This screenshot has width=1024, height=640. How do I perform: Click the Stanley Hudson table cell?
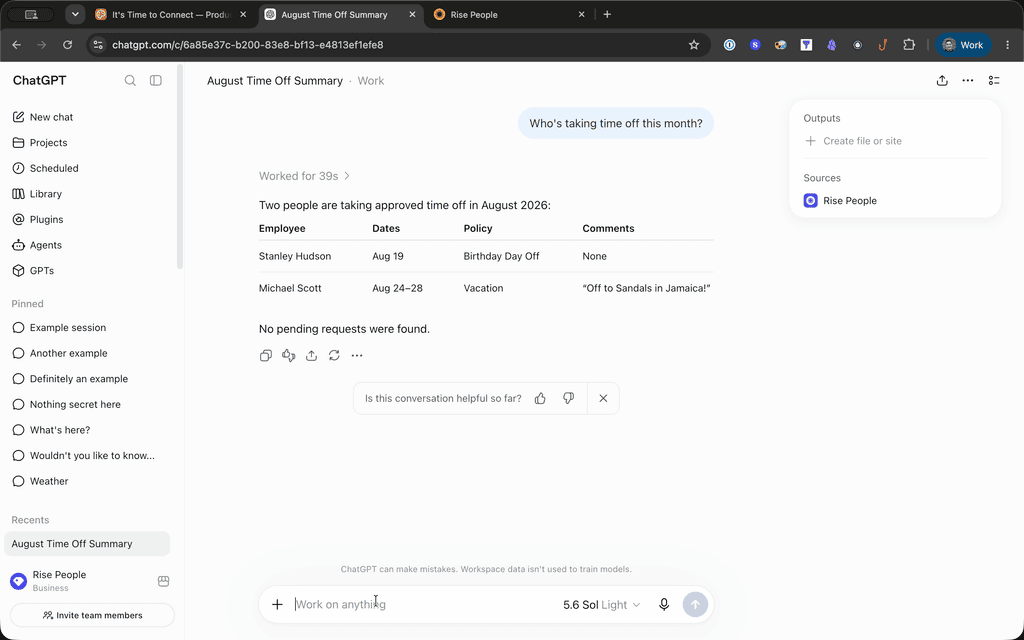[x=295, y=256]
